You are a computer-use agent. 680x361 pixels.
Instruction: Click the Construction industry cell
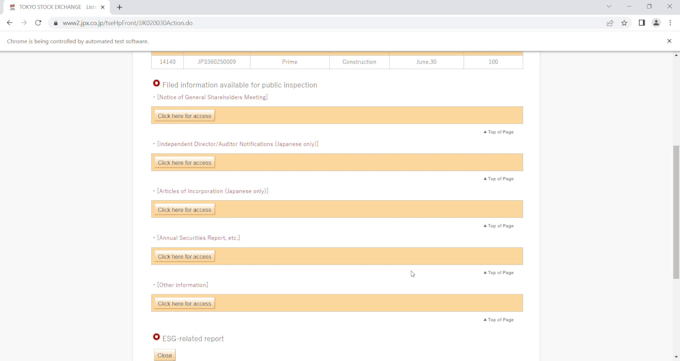point(359,62)
